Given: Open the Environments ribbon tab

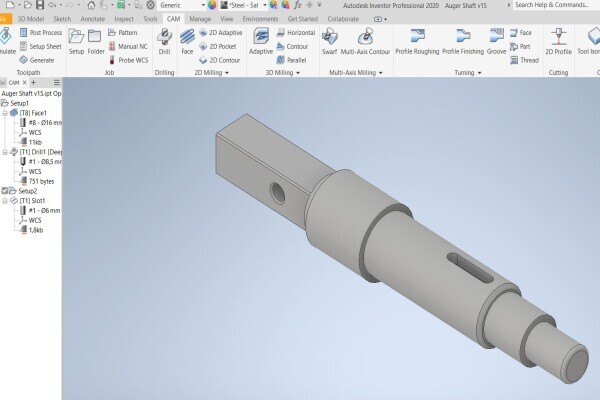Looking at the screenshot, I should [260, 19].
